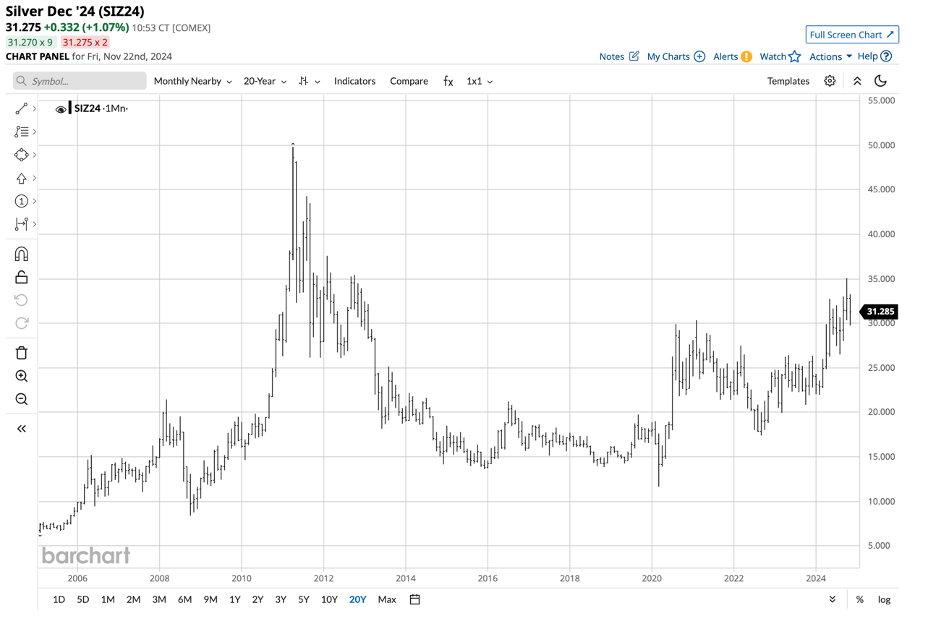Open the Monthly Nearby dropdown
Screen dimensions: 936x630
pyautogui.click(x=193, y=81)
